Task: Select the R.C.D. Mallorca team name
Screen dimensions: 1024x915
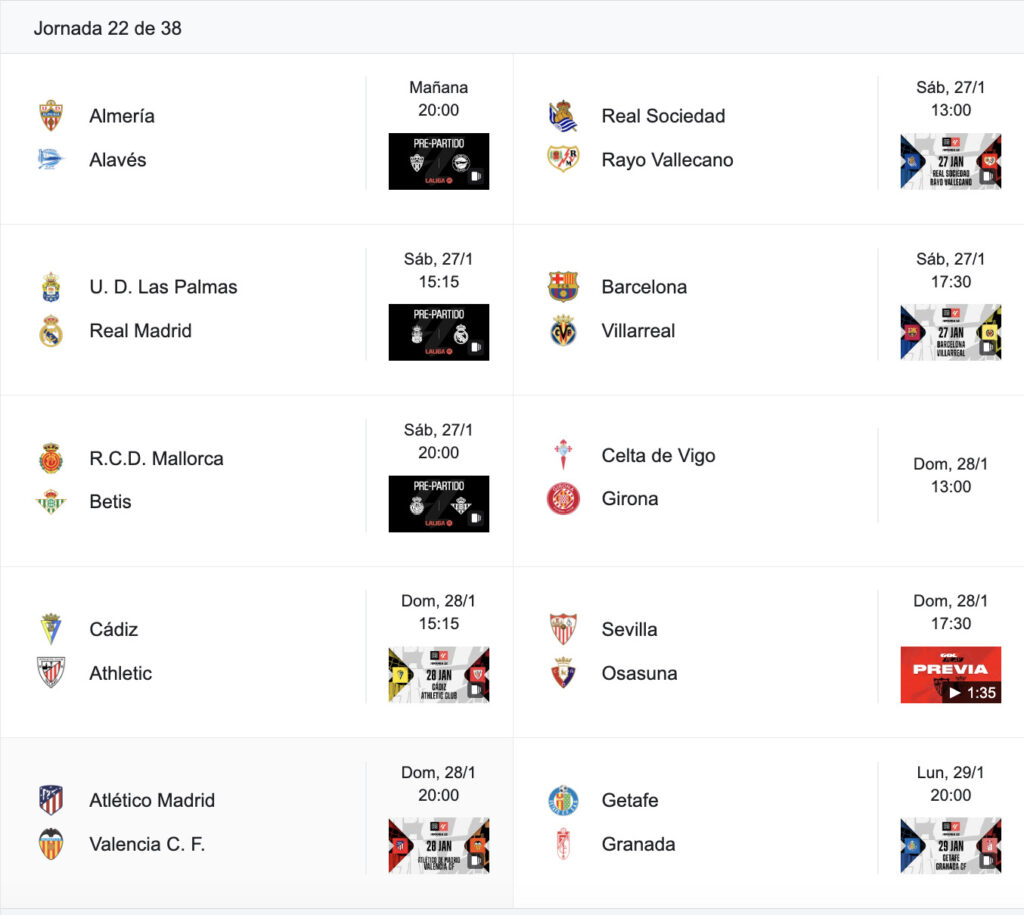Action: tap(156, 458)
